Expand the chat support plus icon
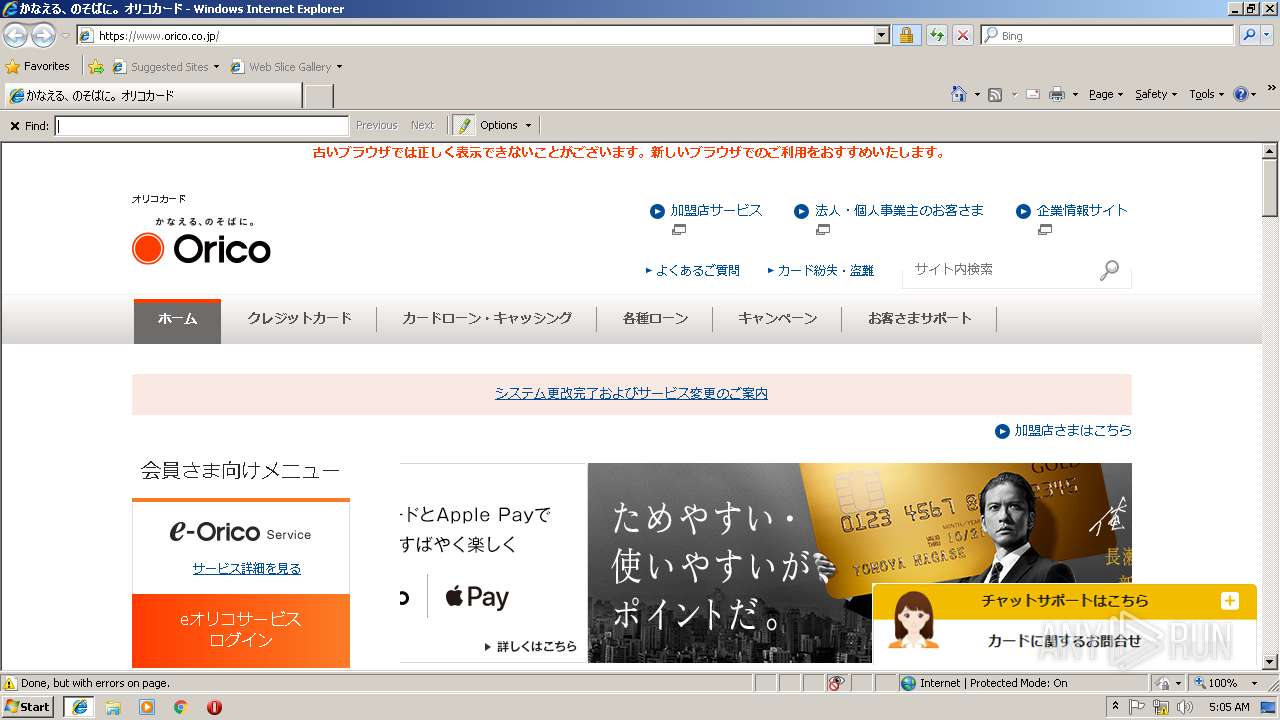 point(1229,601)
